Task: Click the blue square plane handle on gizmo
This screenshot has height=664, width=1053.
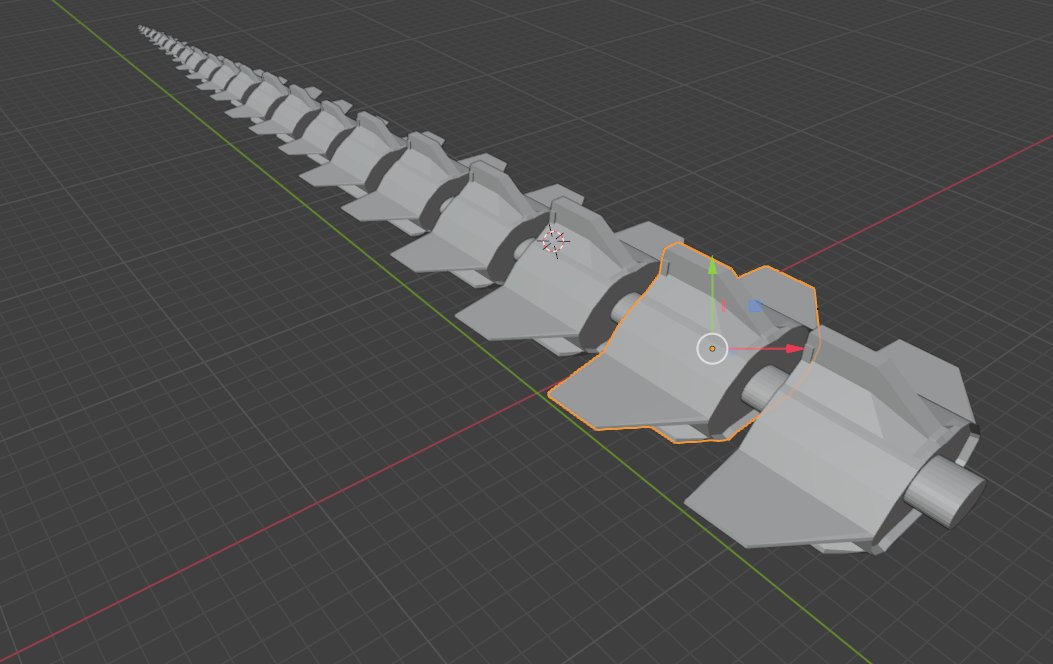Action: tap(755, 306)
